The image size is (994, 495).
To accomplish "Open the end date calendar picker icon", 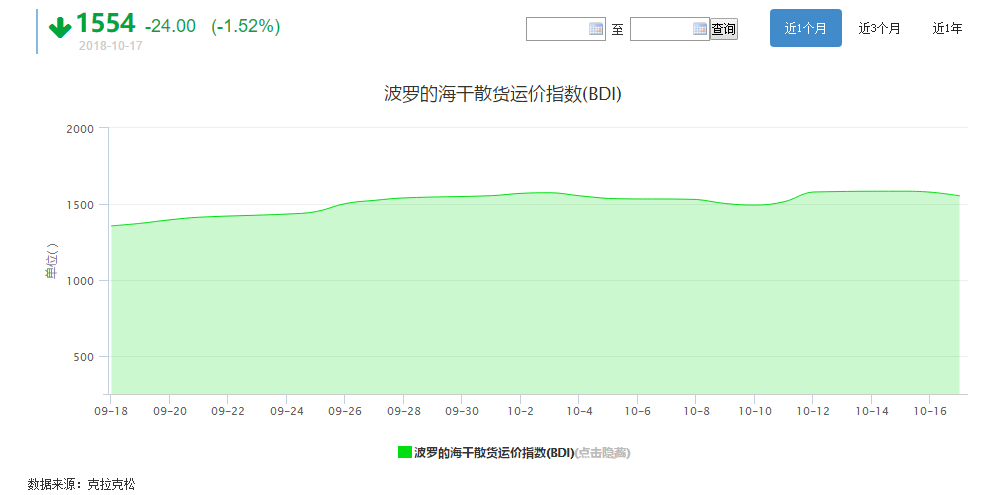I will 700,29.
